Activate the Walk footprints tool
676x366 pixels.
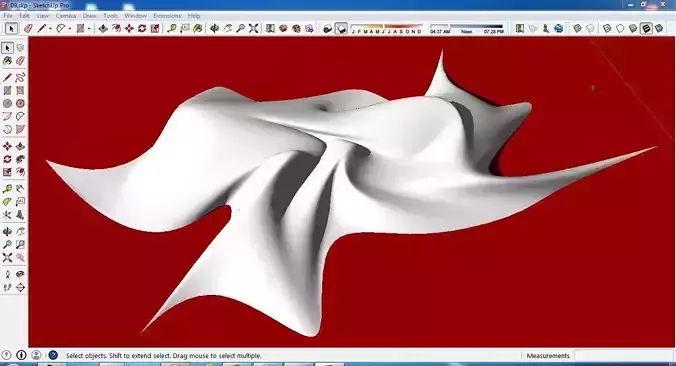point(7,288)
